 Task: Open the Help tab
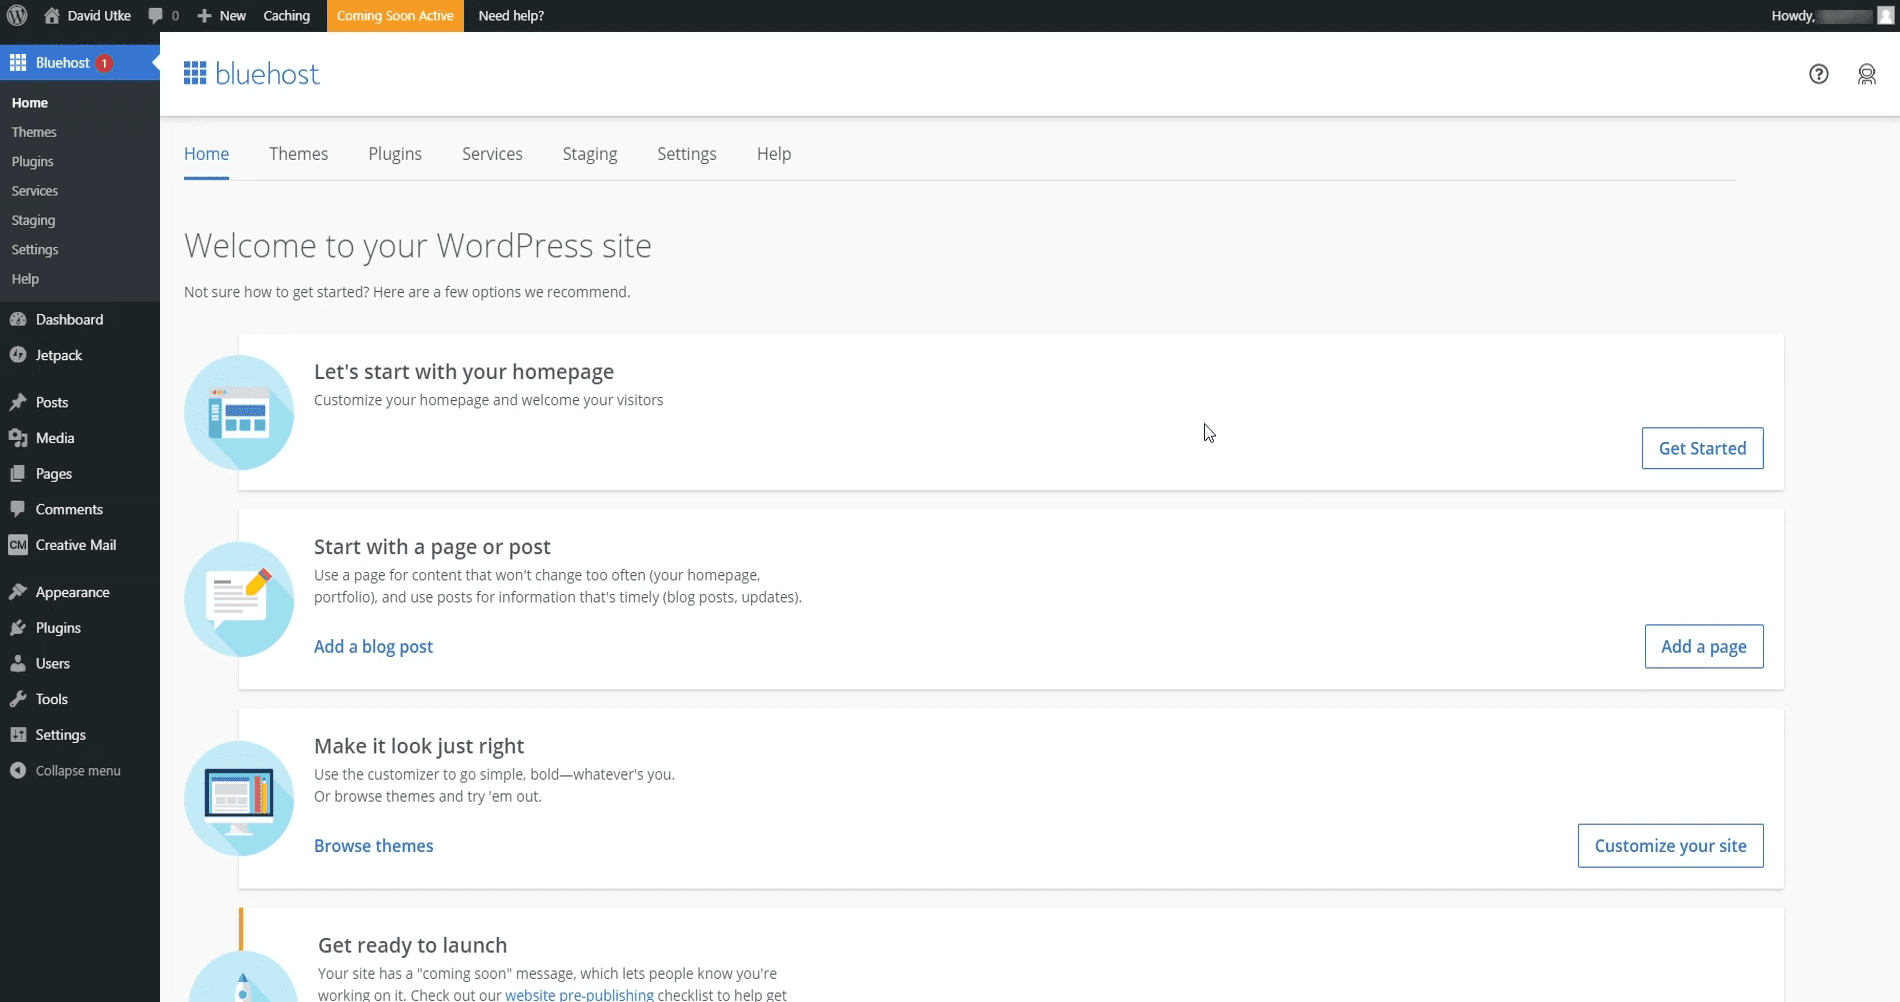(774, 154)
